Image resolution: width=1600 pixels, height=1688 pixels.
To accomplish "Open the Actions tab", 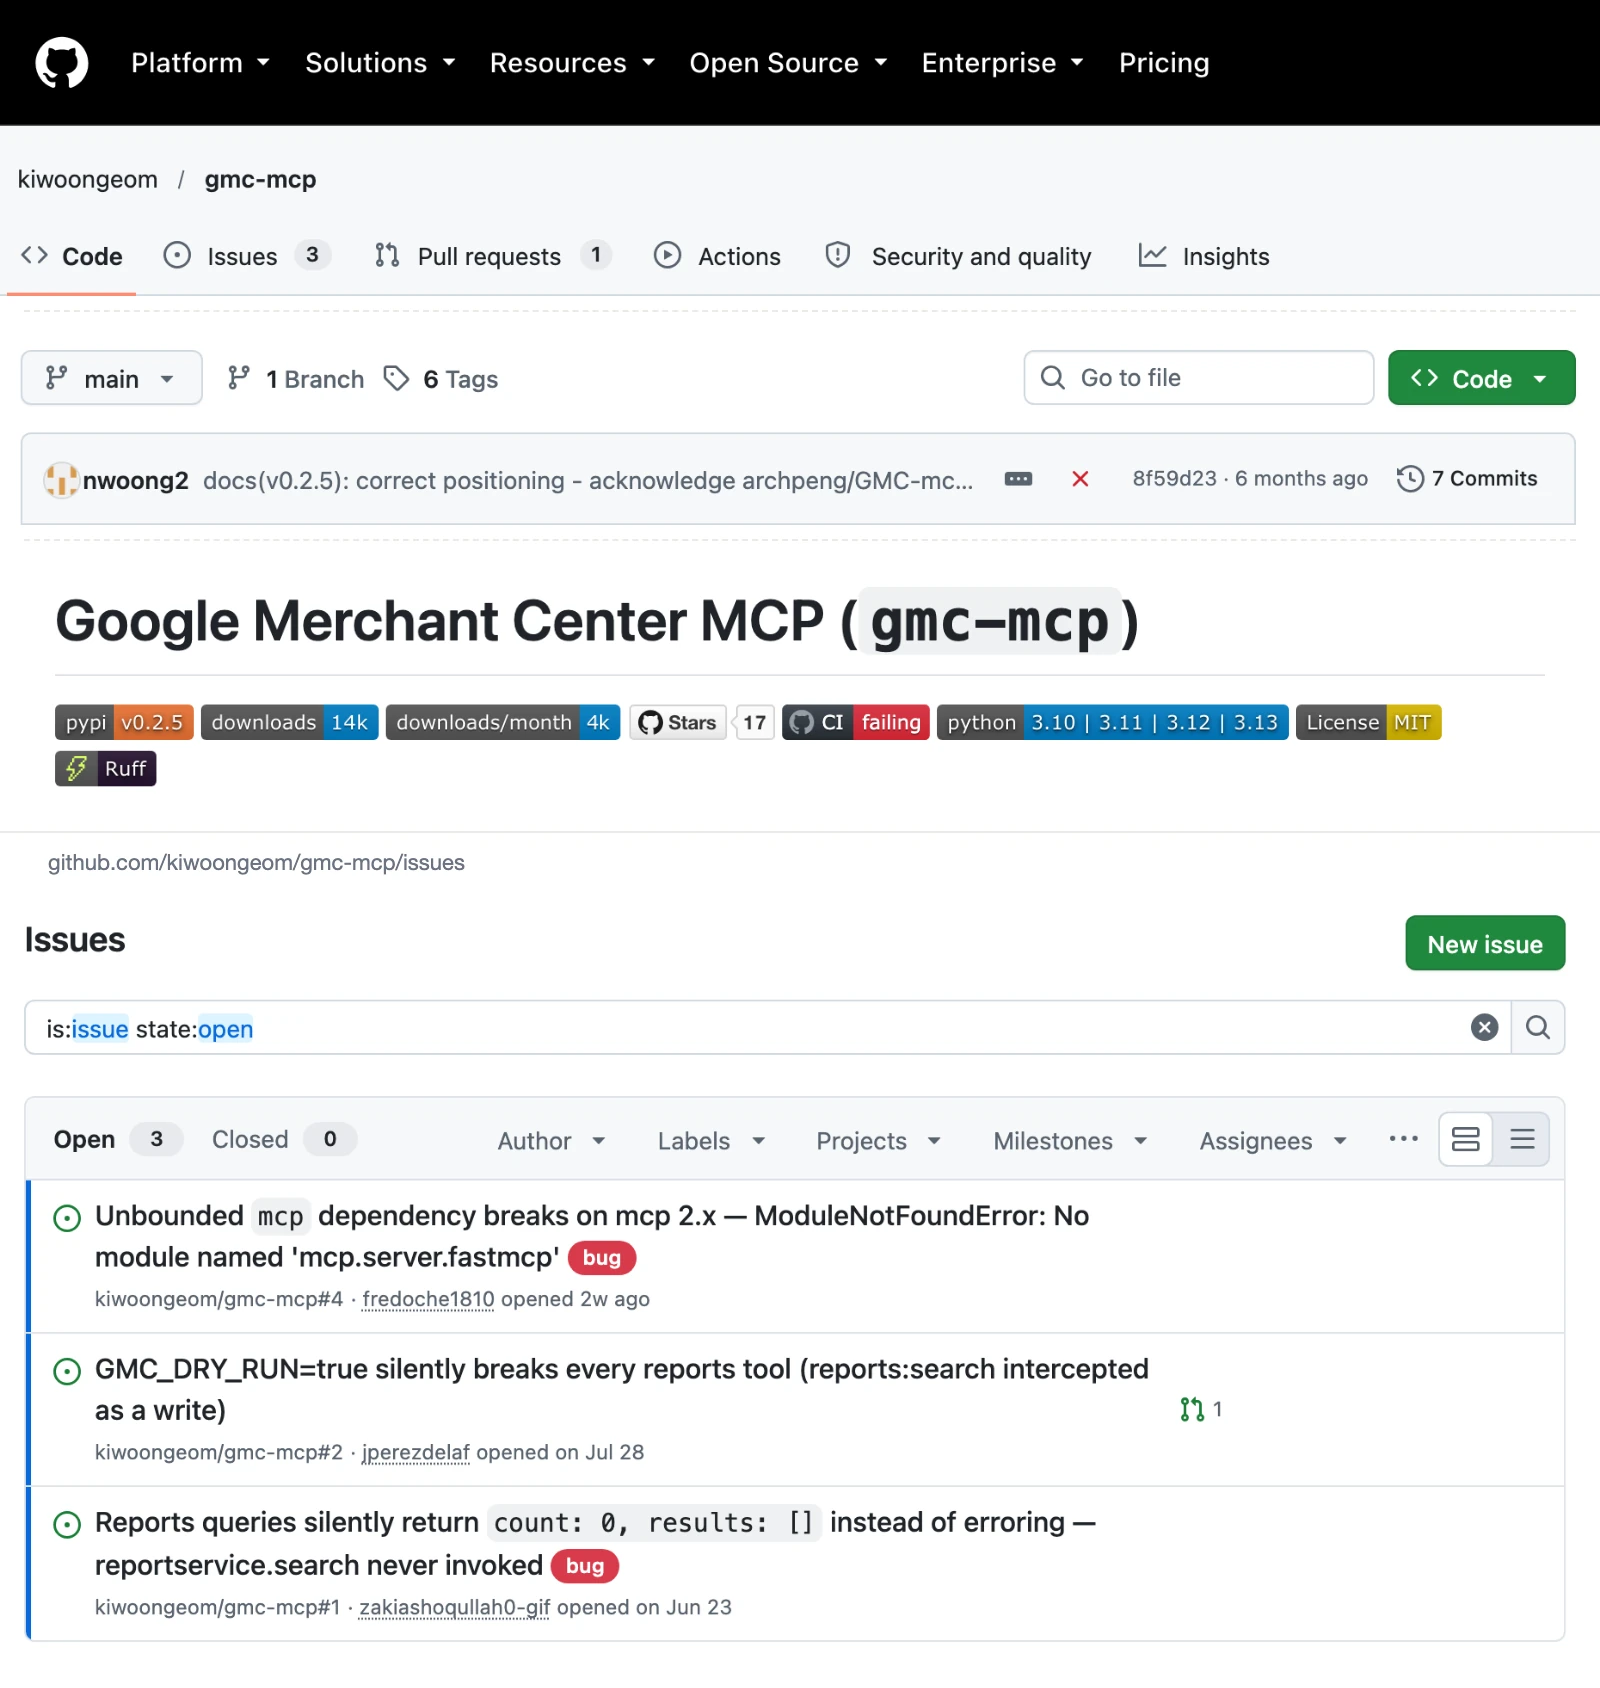I will (717, 257).
